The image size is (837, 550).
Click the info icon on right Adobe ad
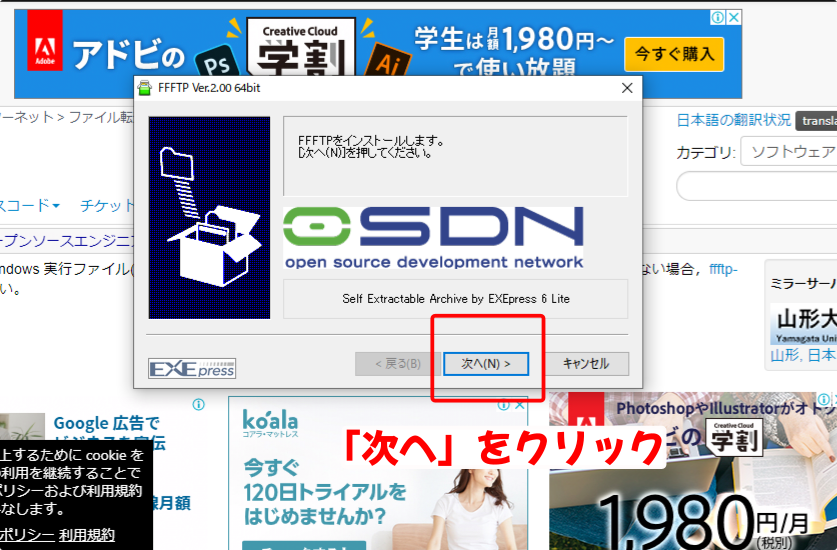point(824,399)
